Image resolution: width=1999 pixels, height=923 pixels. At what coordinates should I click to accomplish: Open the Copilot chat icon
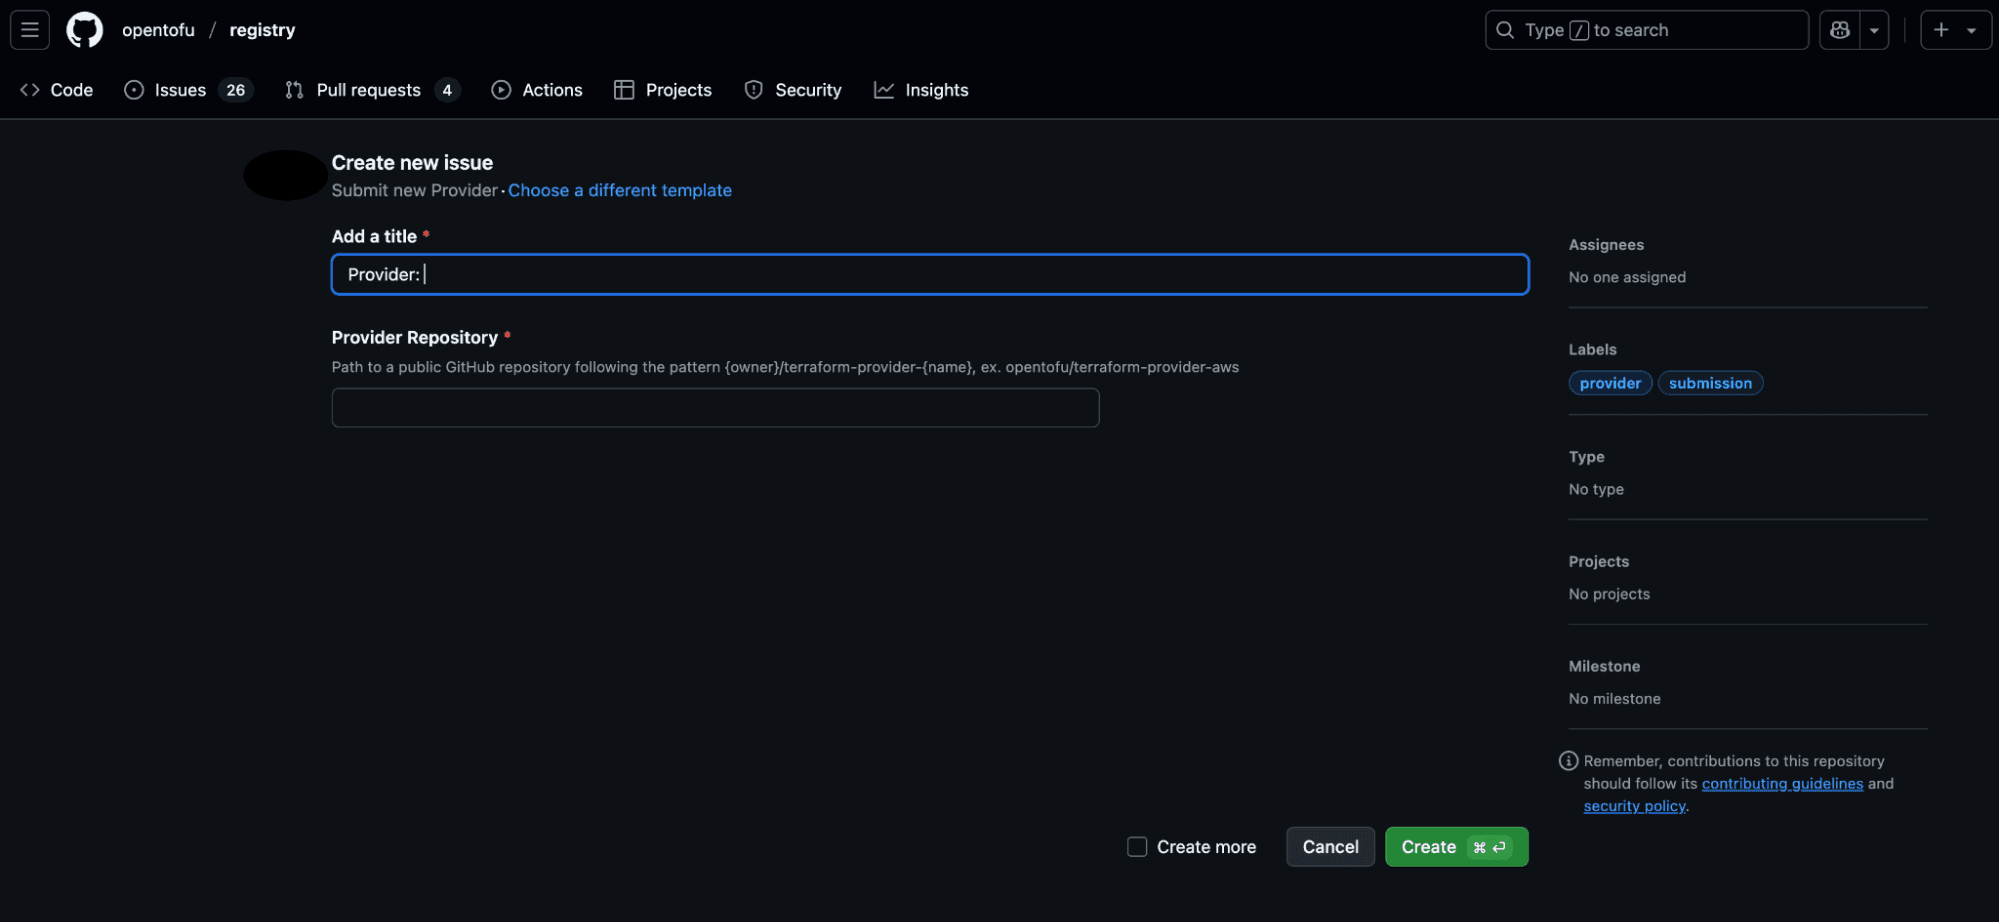tap(1840, 30)
